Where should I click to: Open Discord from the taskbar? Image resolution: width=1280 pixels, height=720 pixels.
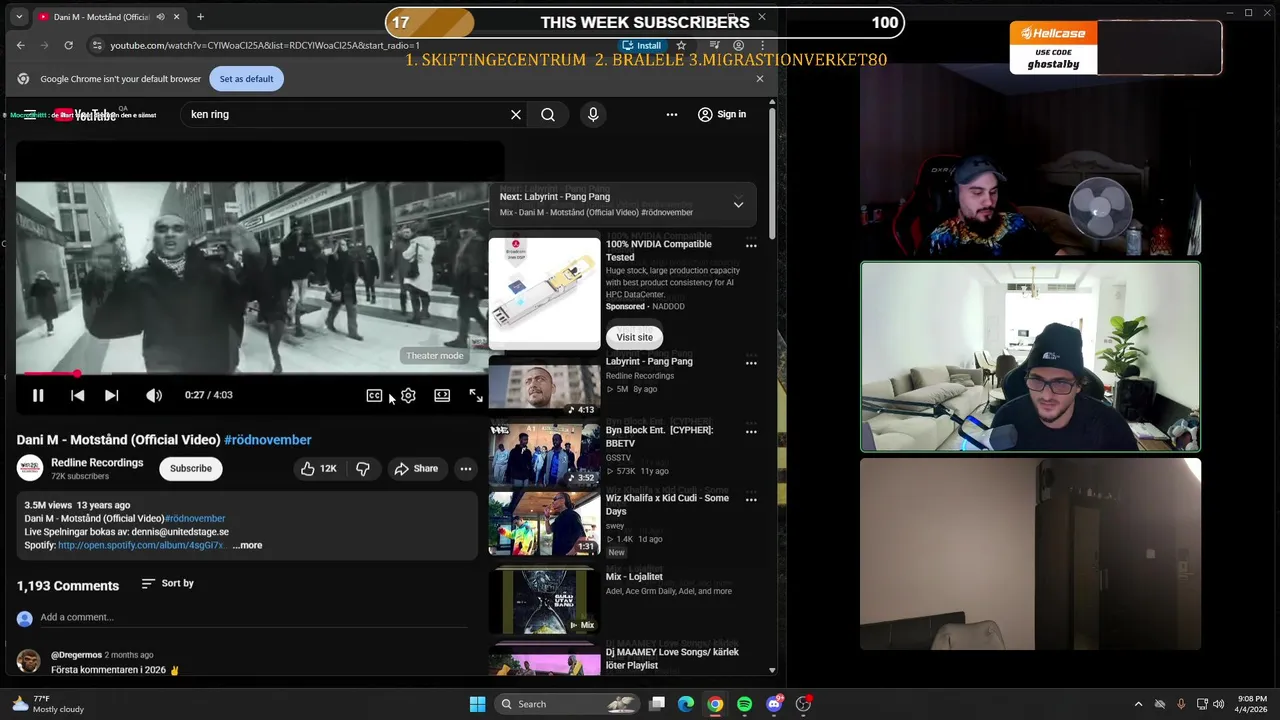(x=774, y=704)
